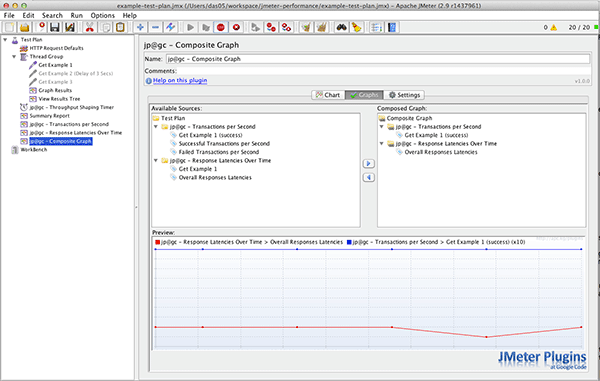Open the Edit menu
The width and height of the screenshot is (600, 381).
pos(28,15)
